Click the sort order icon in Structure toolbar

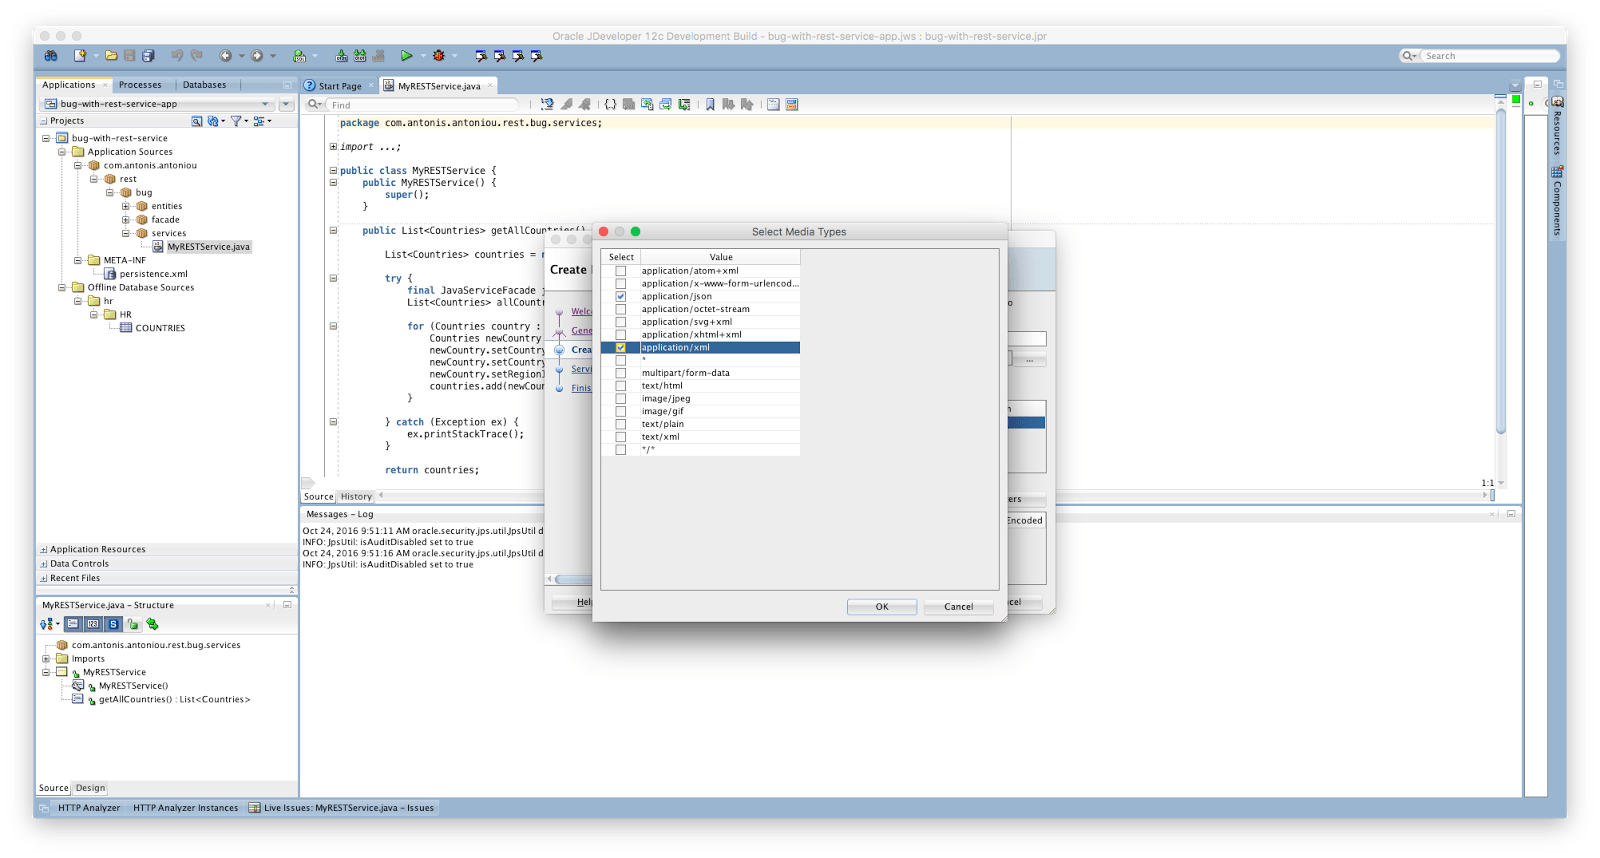click(47, 624)
